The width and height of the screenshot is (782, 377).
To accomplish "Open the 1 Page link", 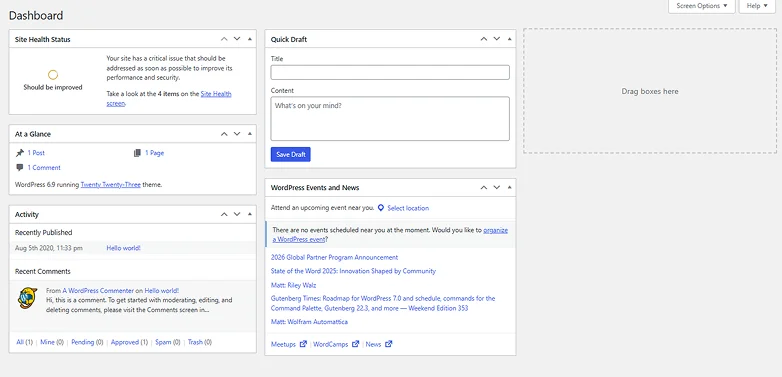I will pyautogui.click(x=155, y=153).
